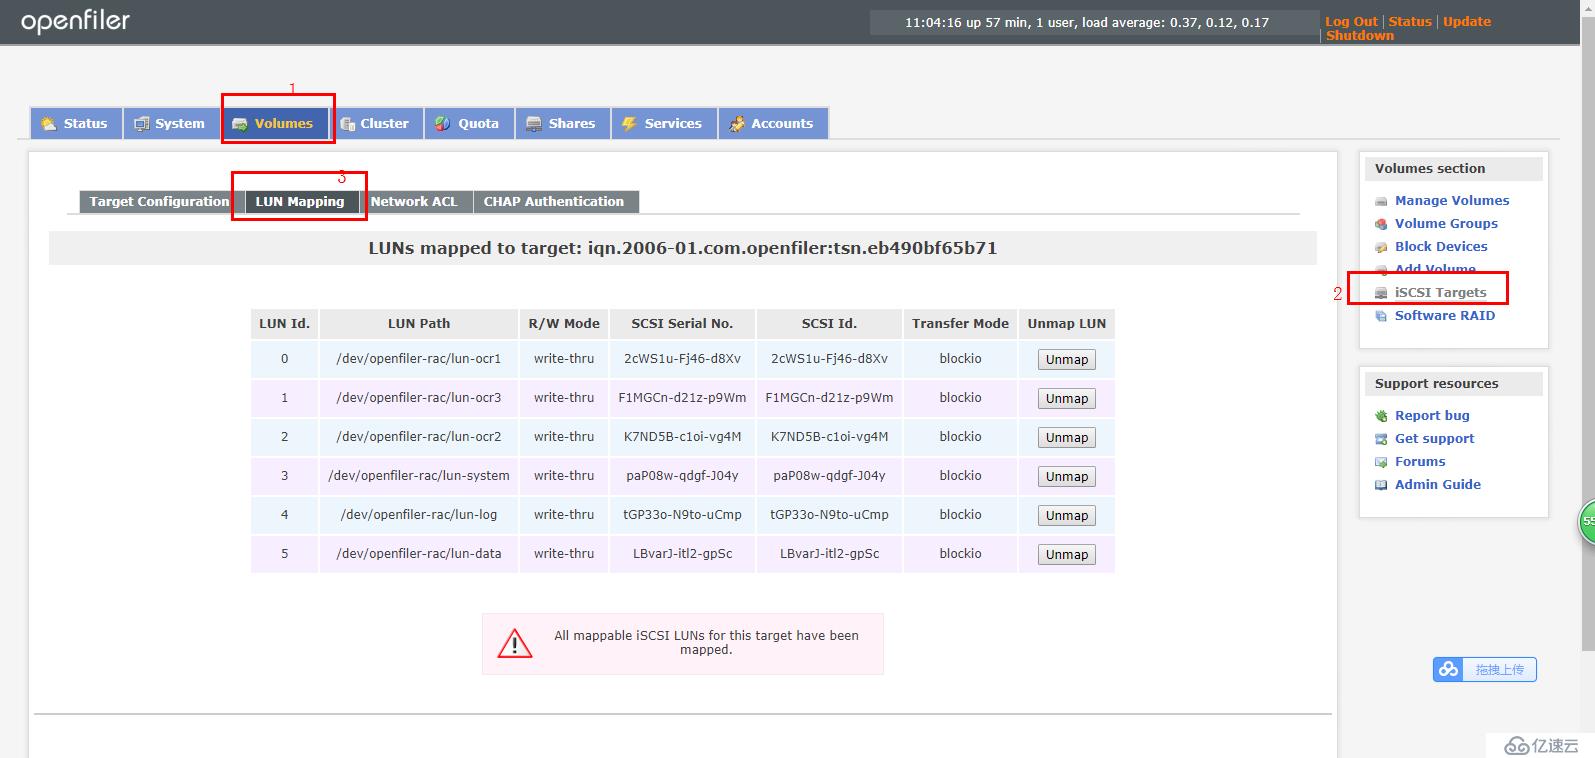
Task: Select the Target Configuration subtab
Action: (160, 202)
